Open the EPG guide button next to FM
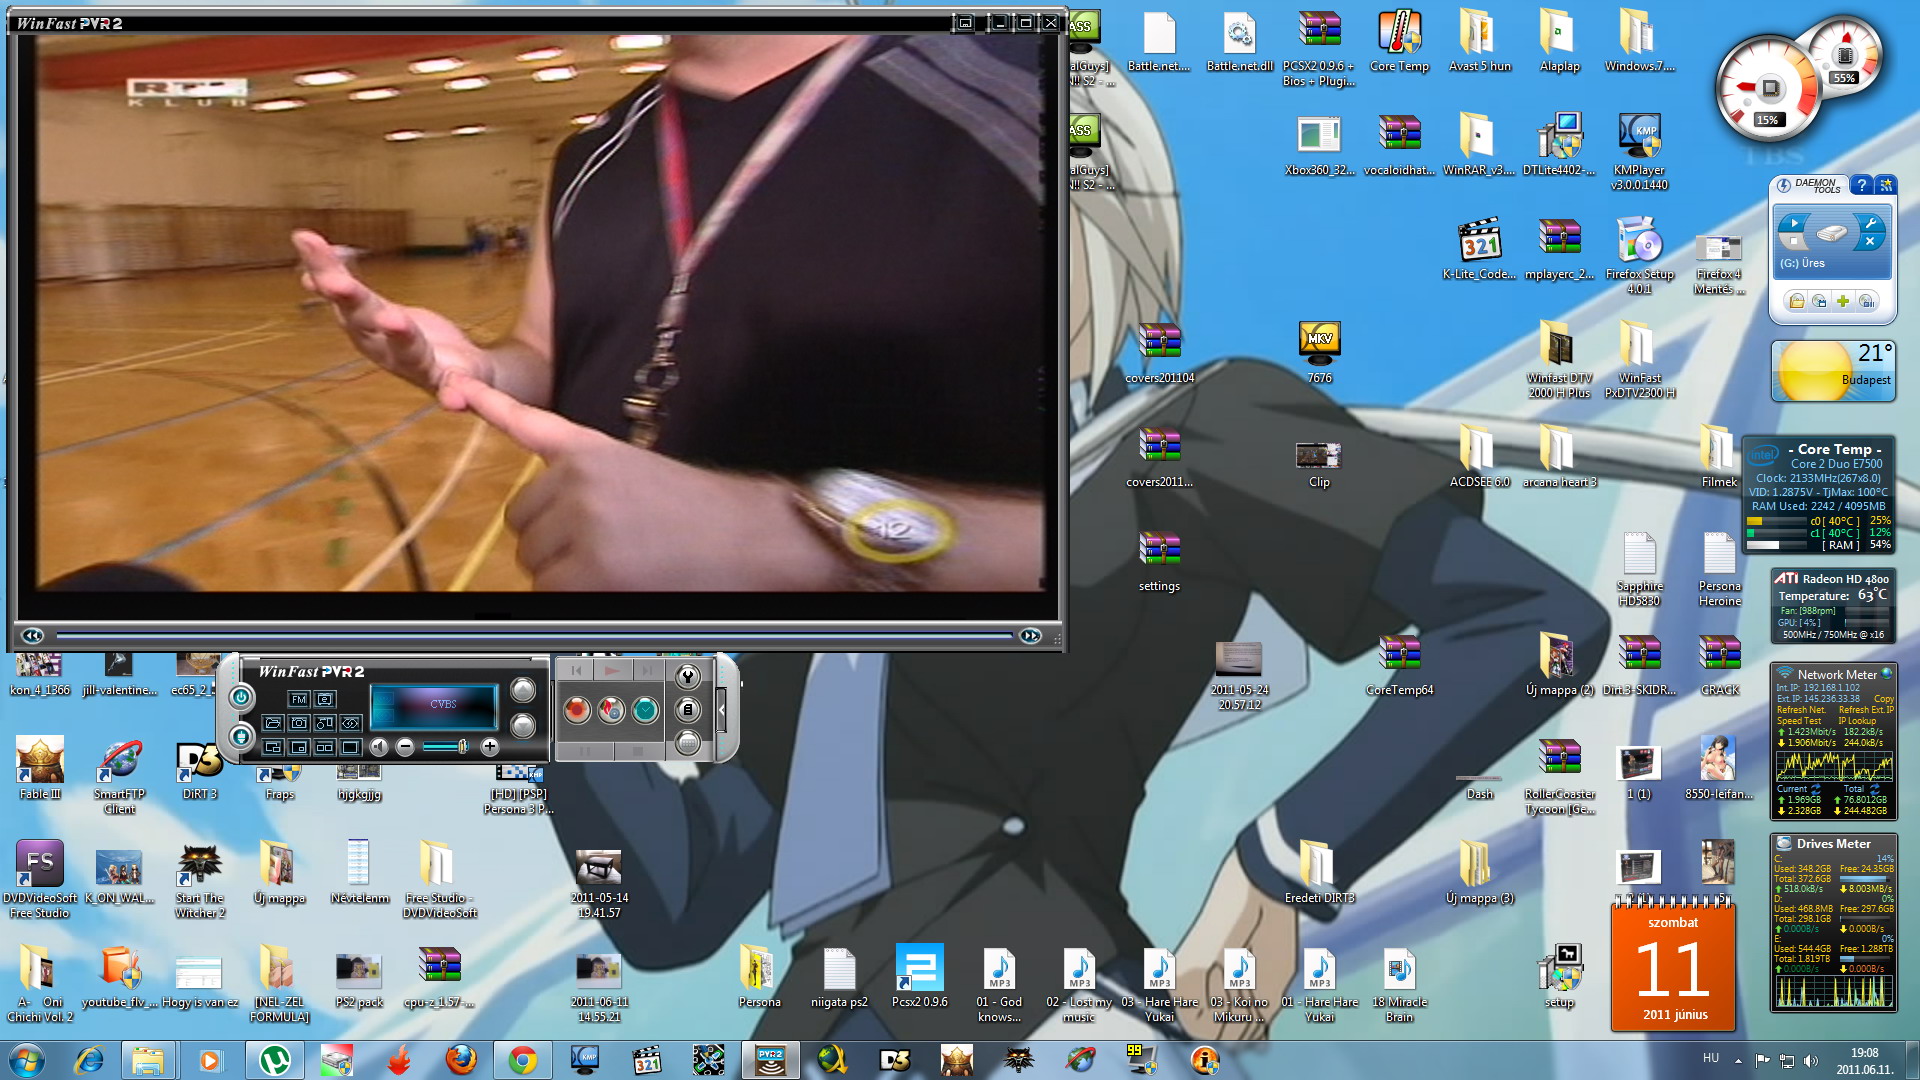 (x=325, y=699)
